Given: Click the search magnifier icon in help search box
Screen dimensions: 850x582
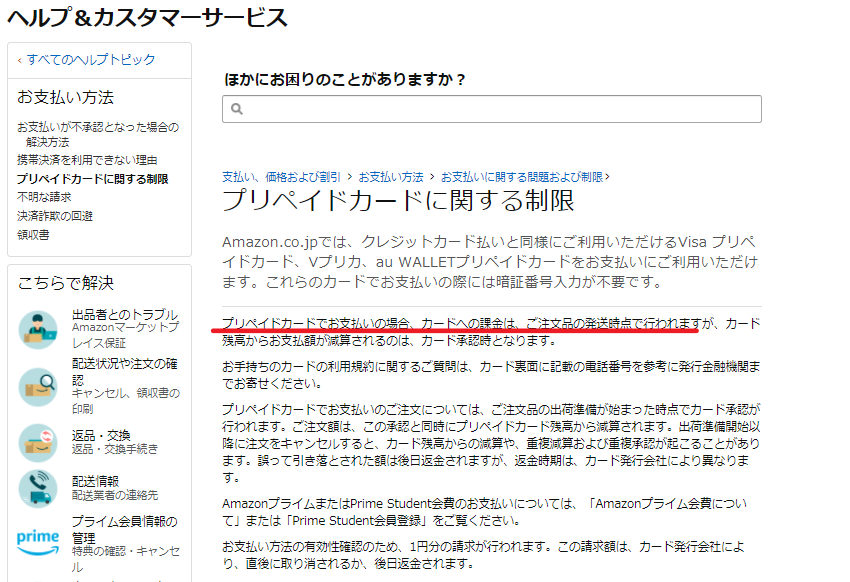Looking at the screenshot, I should [x=237, y=109].
